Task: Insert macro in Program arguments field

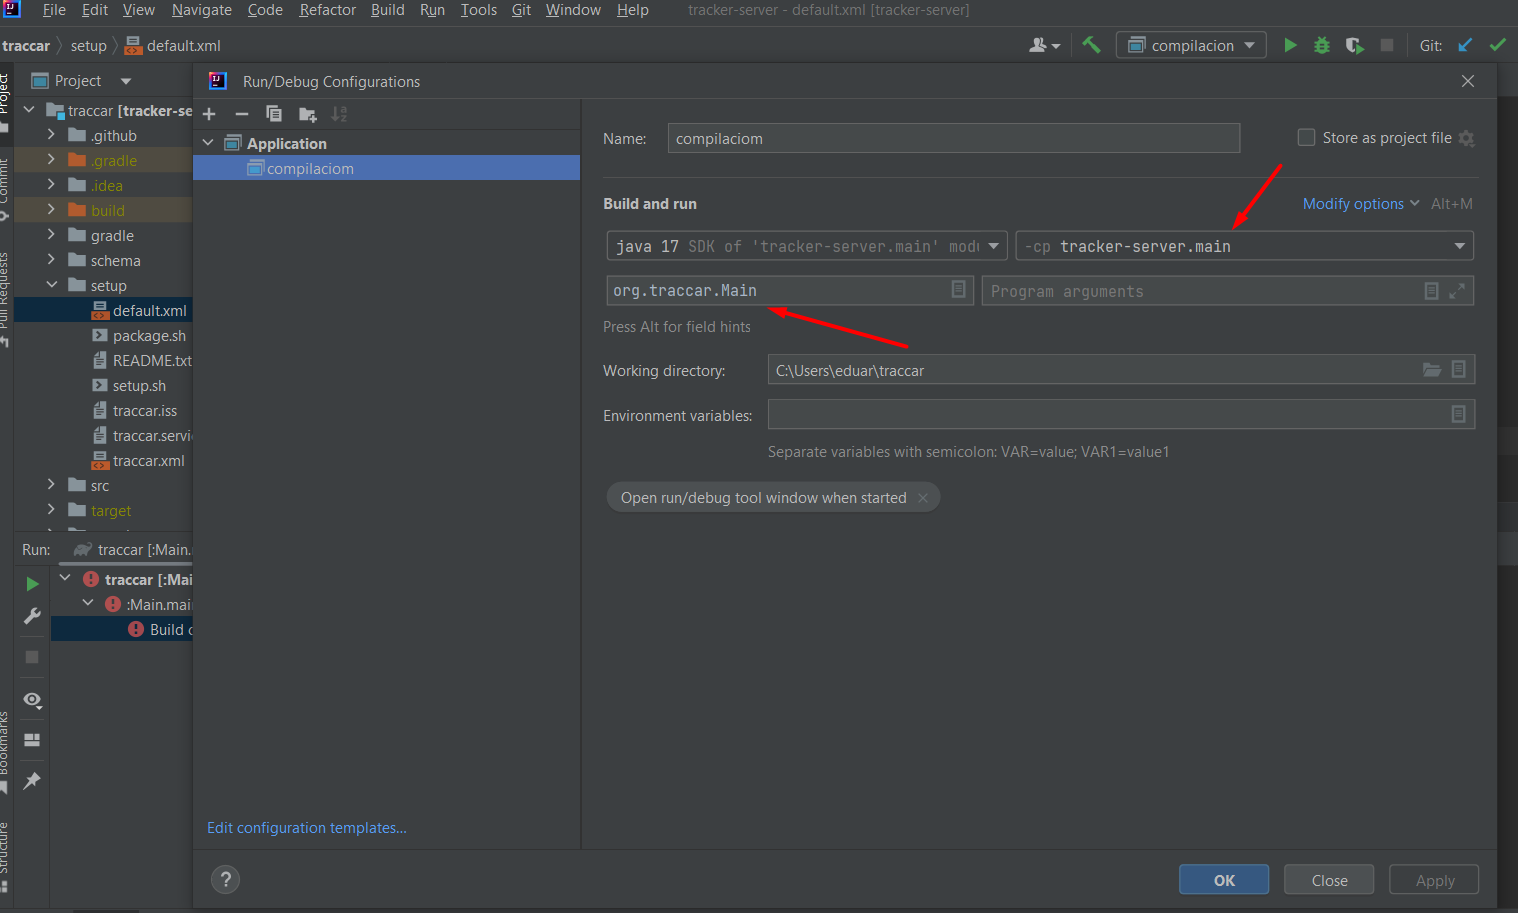Action: pos(1431,291)
